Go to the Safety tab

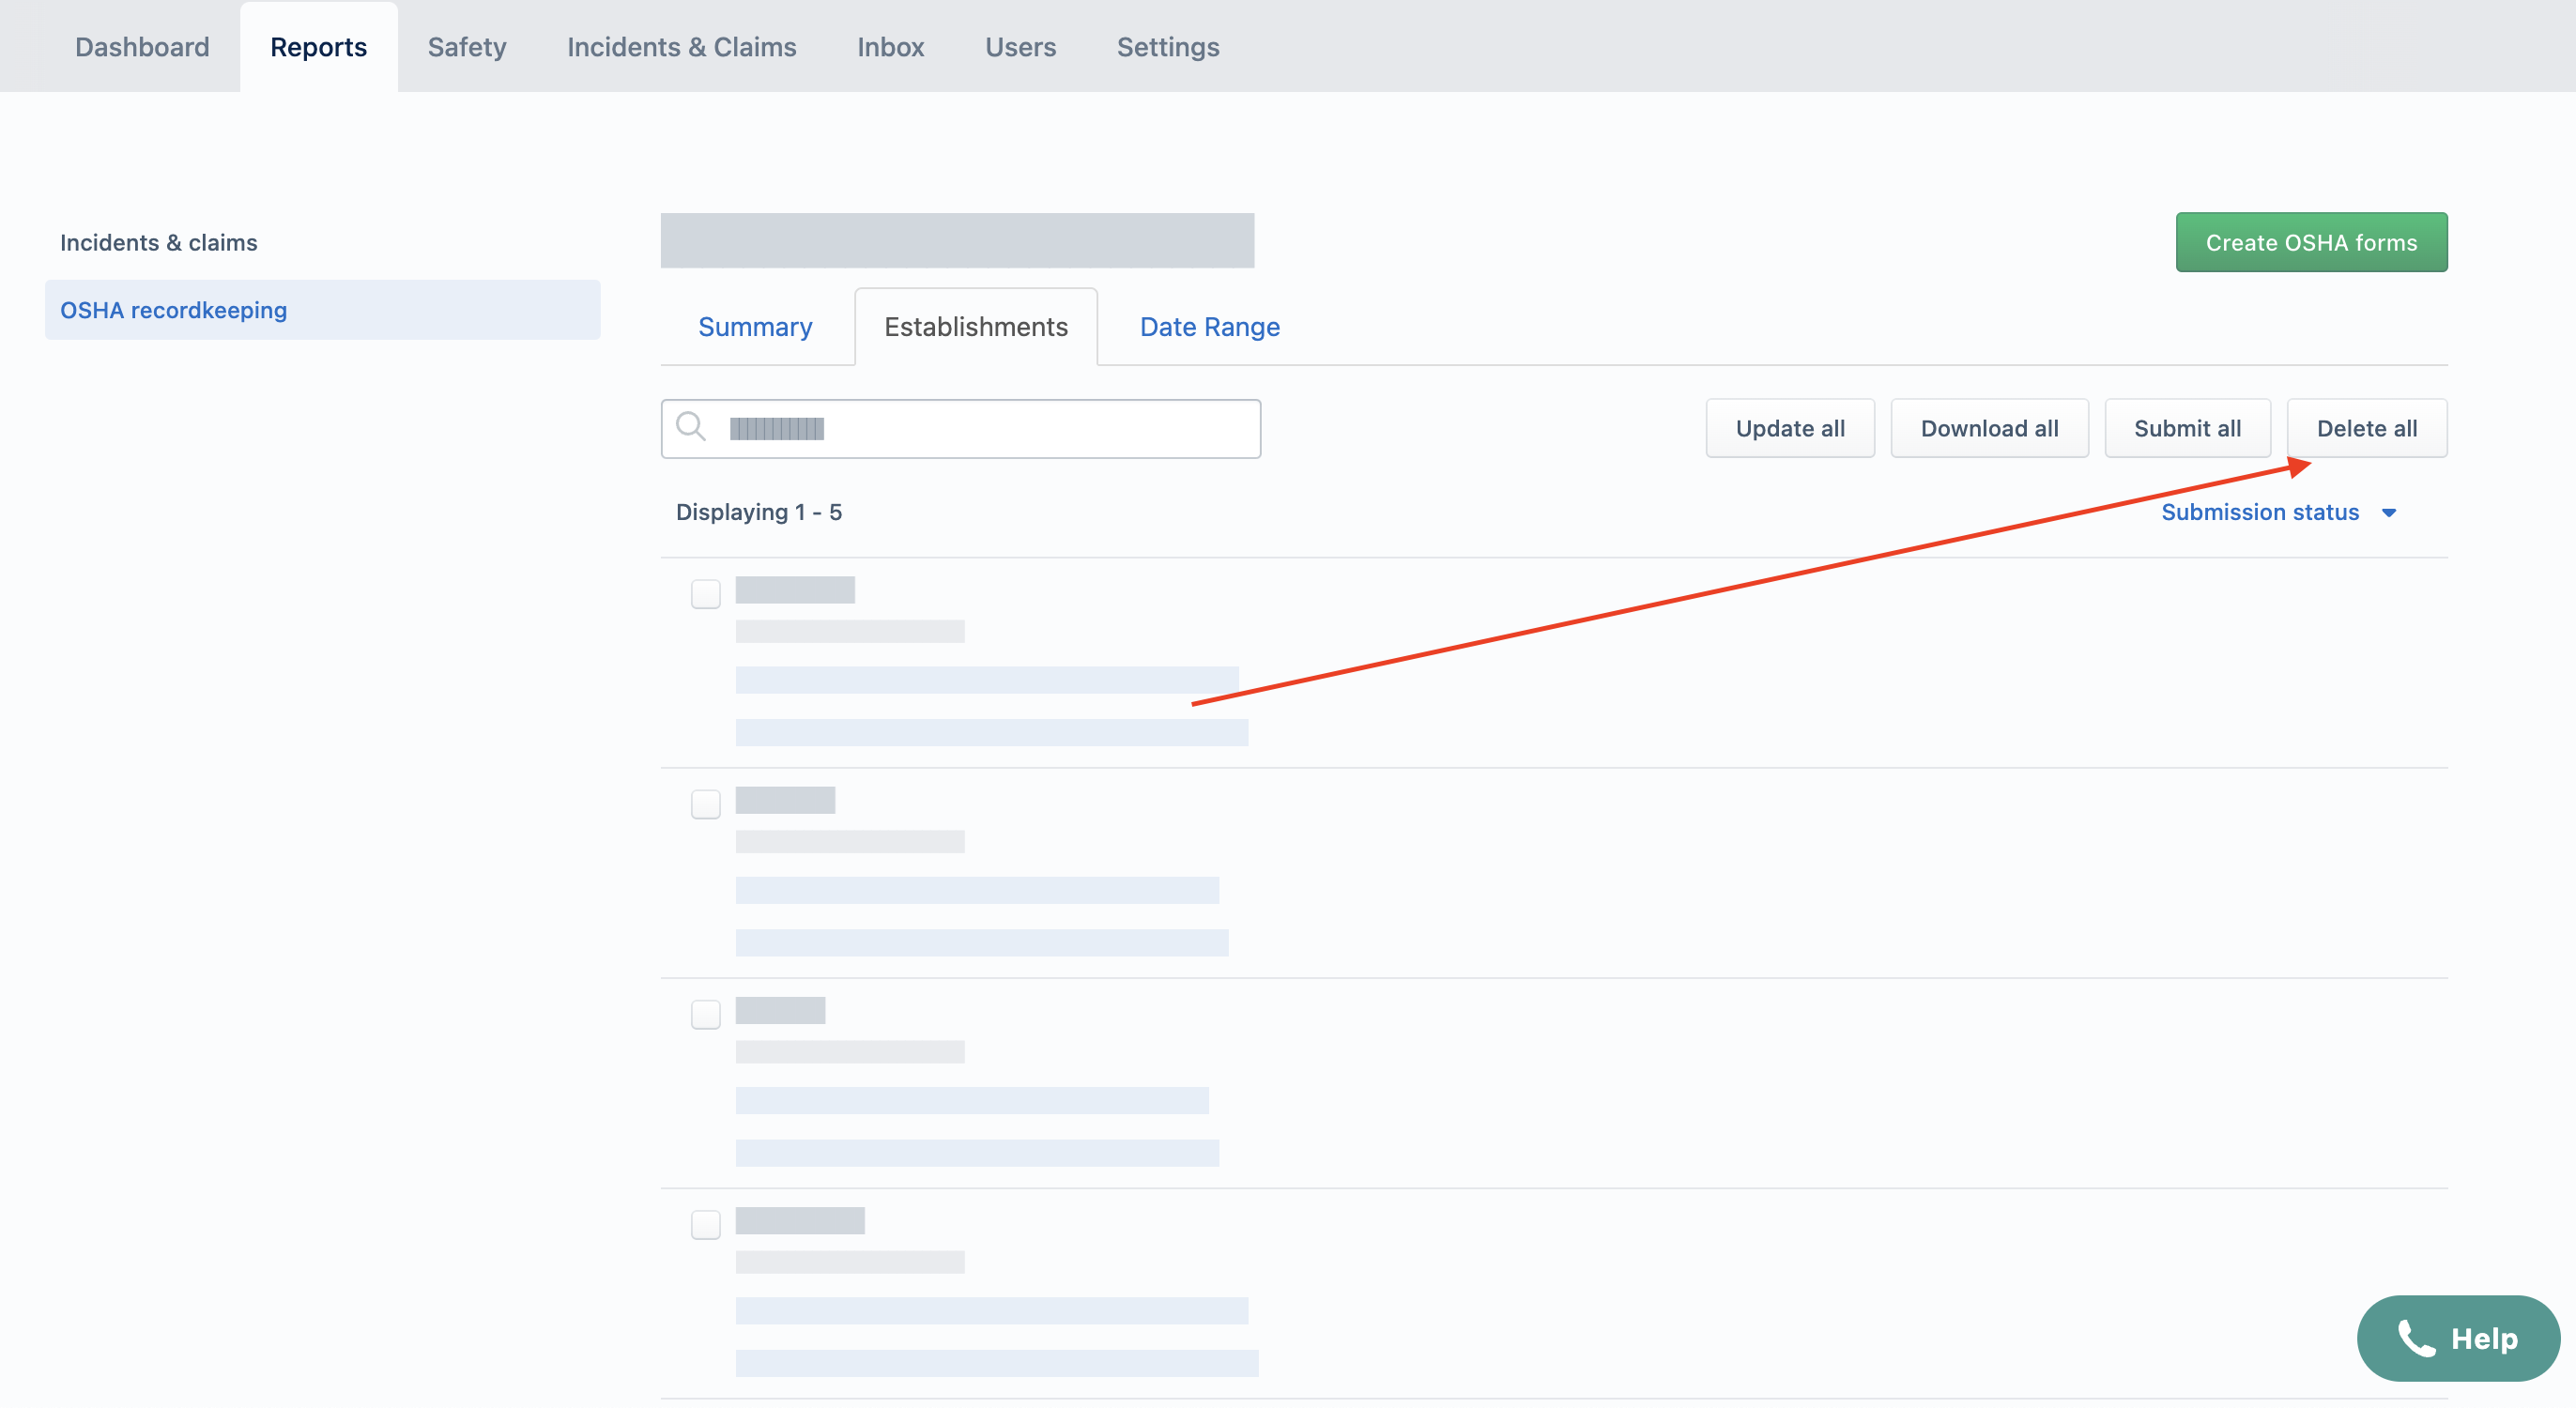point(467,47)
